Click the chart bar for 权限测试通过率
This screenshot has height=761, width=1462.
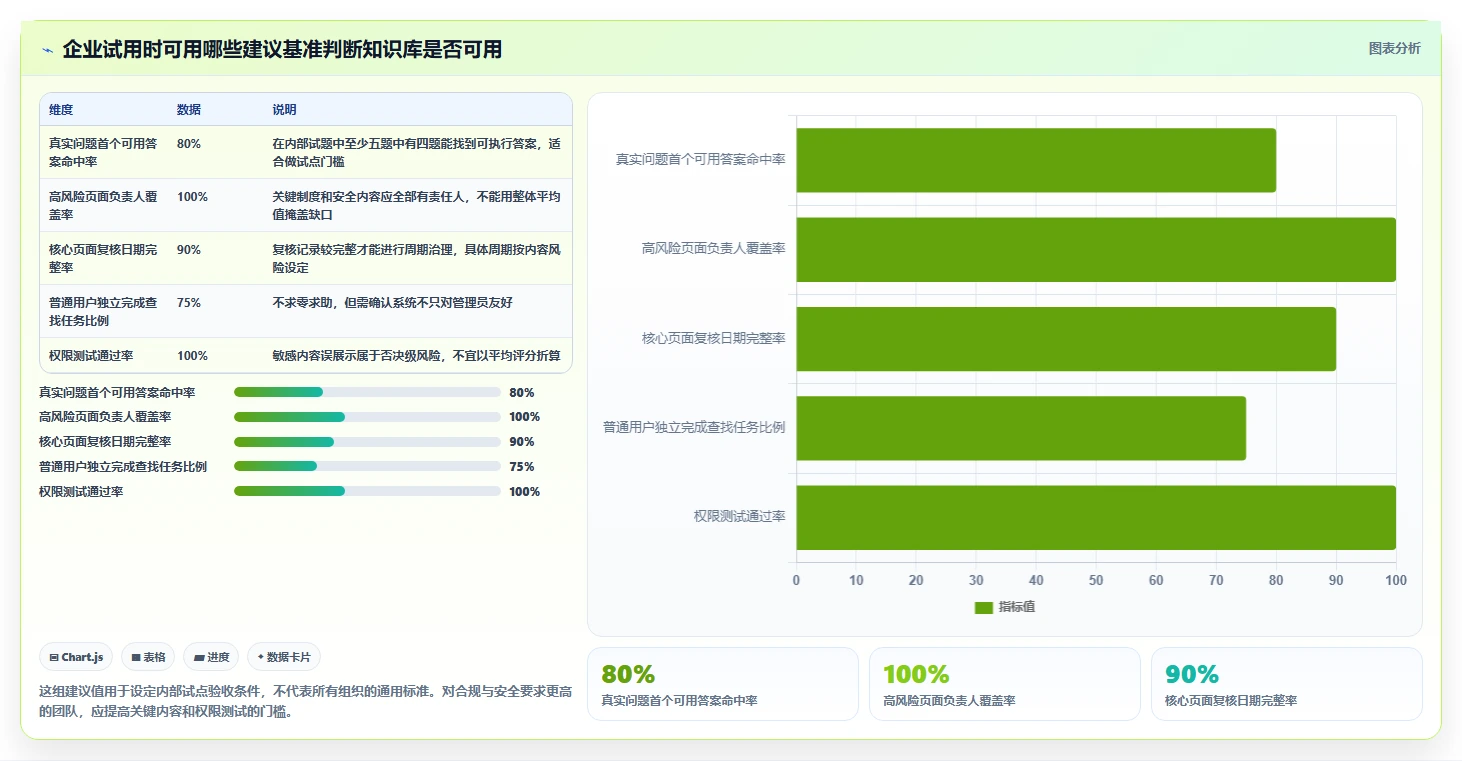pos(1096,517)
